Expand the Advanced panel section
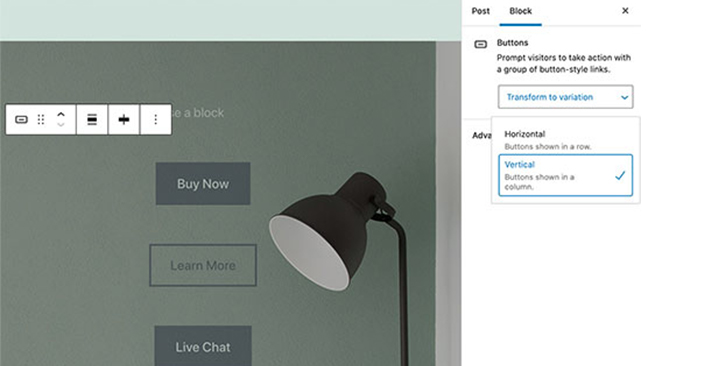 coord(481,135)
